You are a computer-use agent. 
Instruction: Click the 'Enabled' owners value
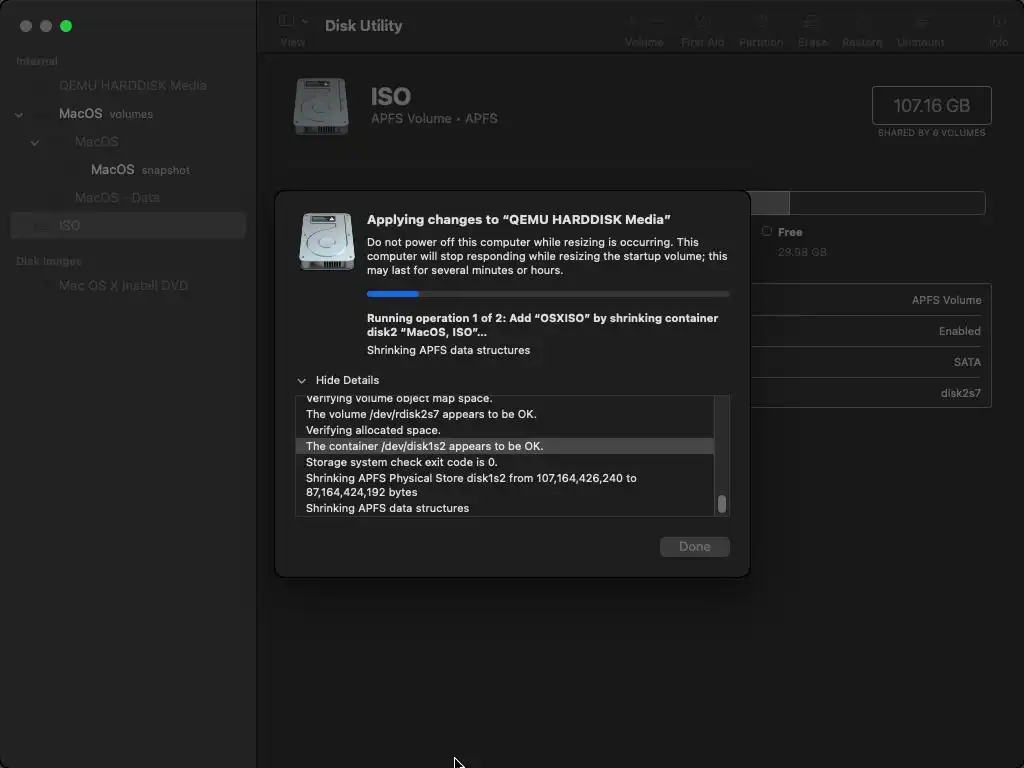(959, 331)
